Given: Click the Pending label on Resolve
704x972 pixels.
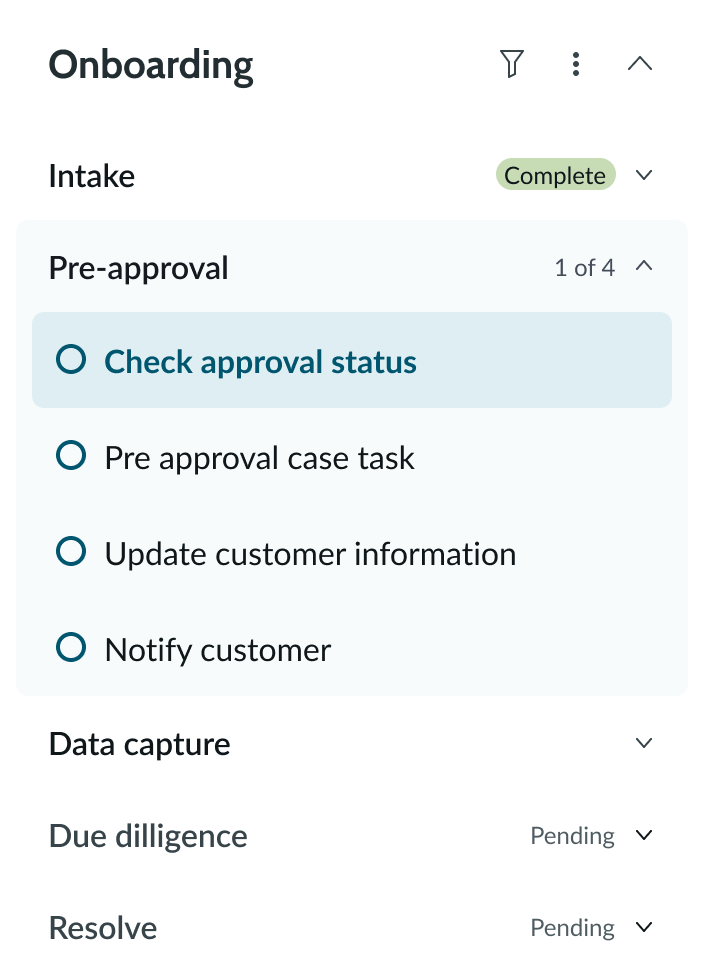Looking at the screenshot, I should [x=571, y=927].
